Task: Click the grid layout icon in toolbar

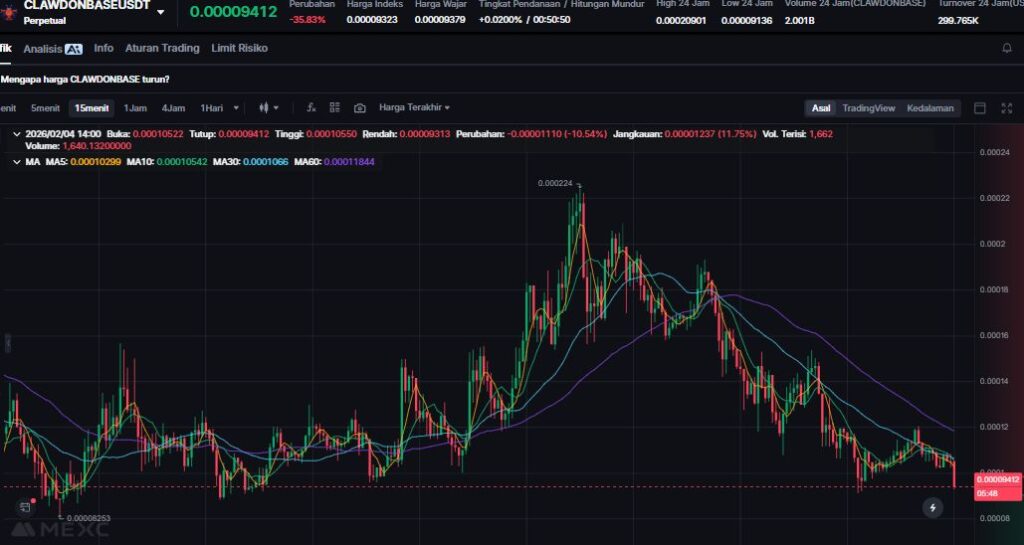Action: tap(335, 108)
